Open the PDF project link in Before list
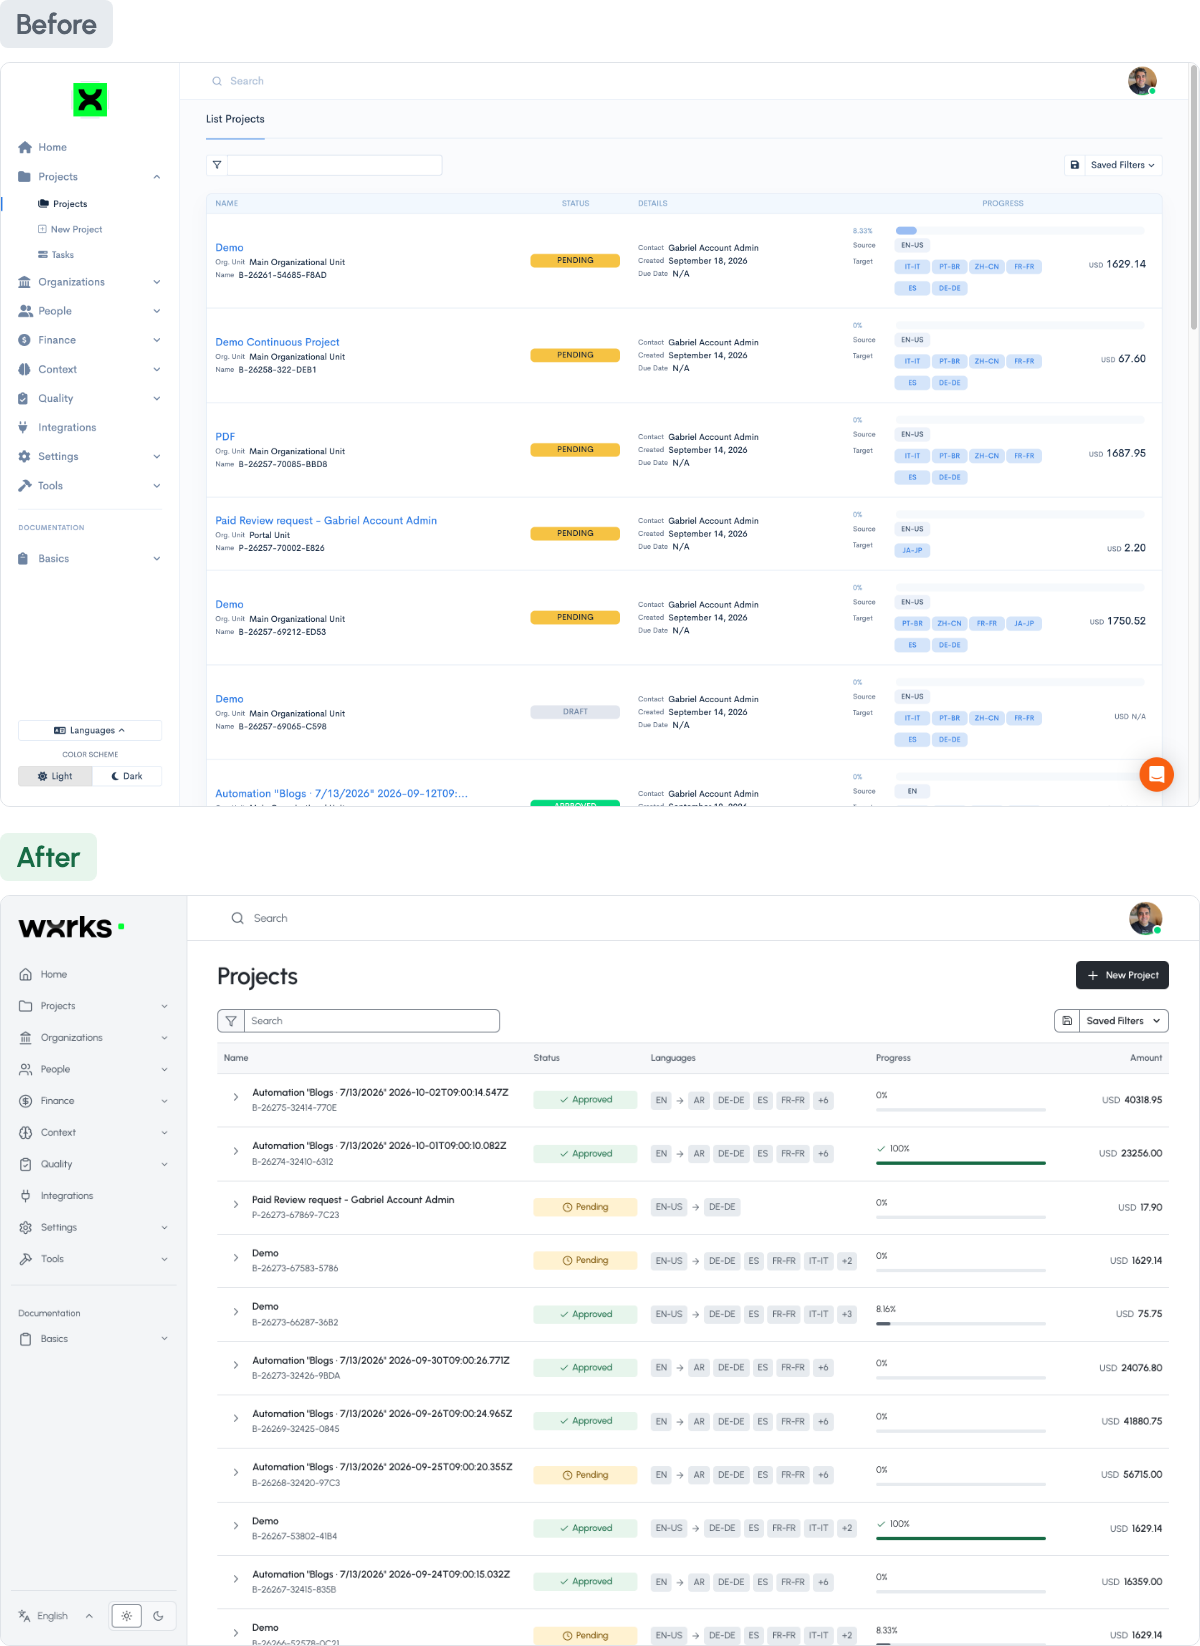Viewport: 1200px width, 1646px height. (225, 437)
